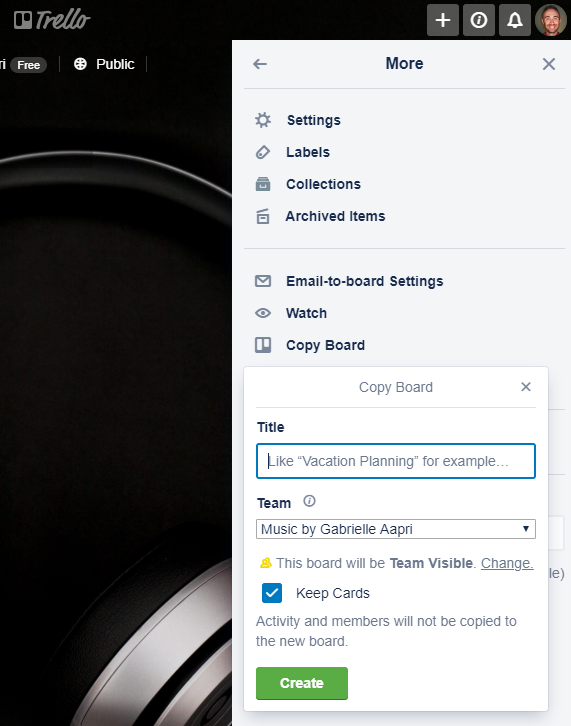Open the information icon in header

click(x=479, y=20)
